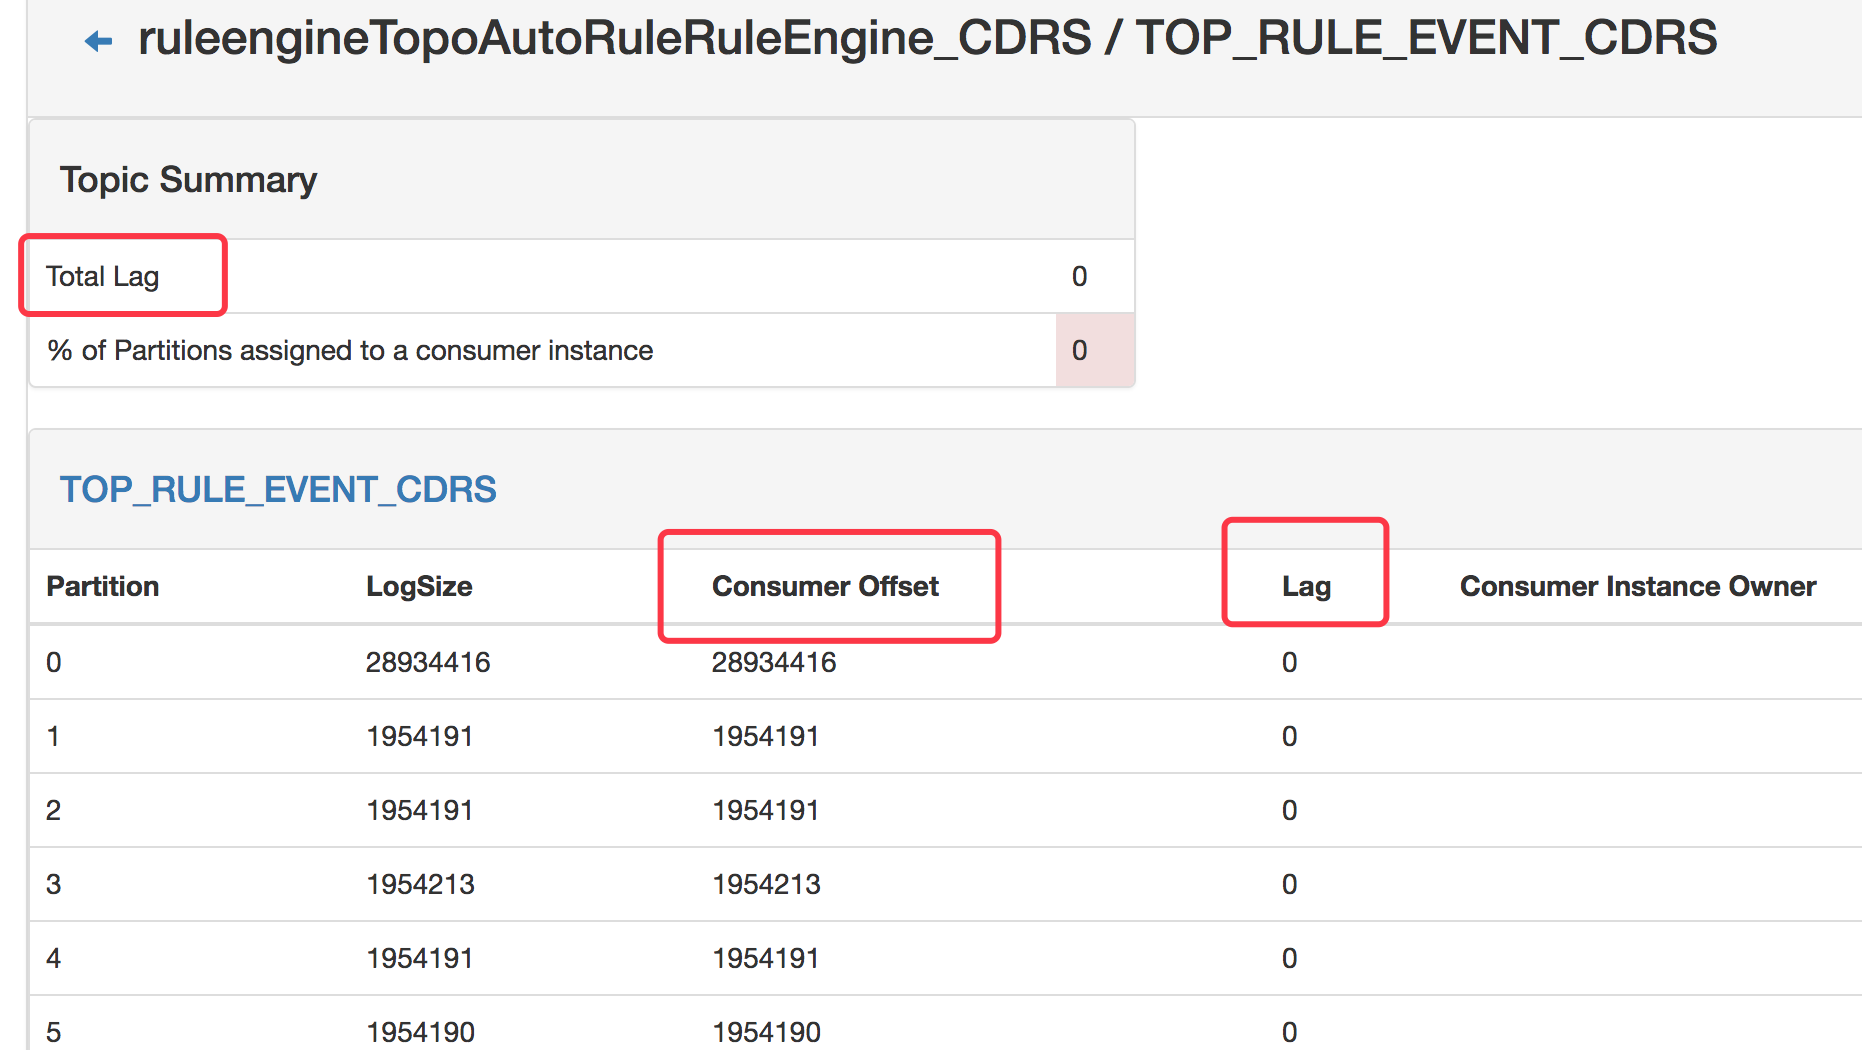Click the pink-highlighted partitions assigned percentage value
The height and width of the screenshot is (1050, 1862).
click(x=1081, y=350)
